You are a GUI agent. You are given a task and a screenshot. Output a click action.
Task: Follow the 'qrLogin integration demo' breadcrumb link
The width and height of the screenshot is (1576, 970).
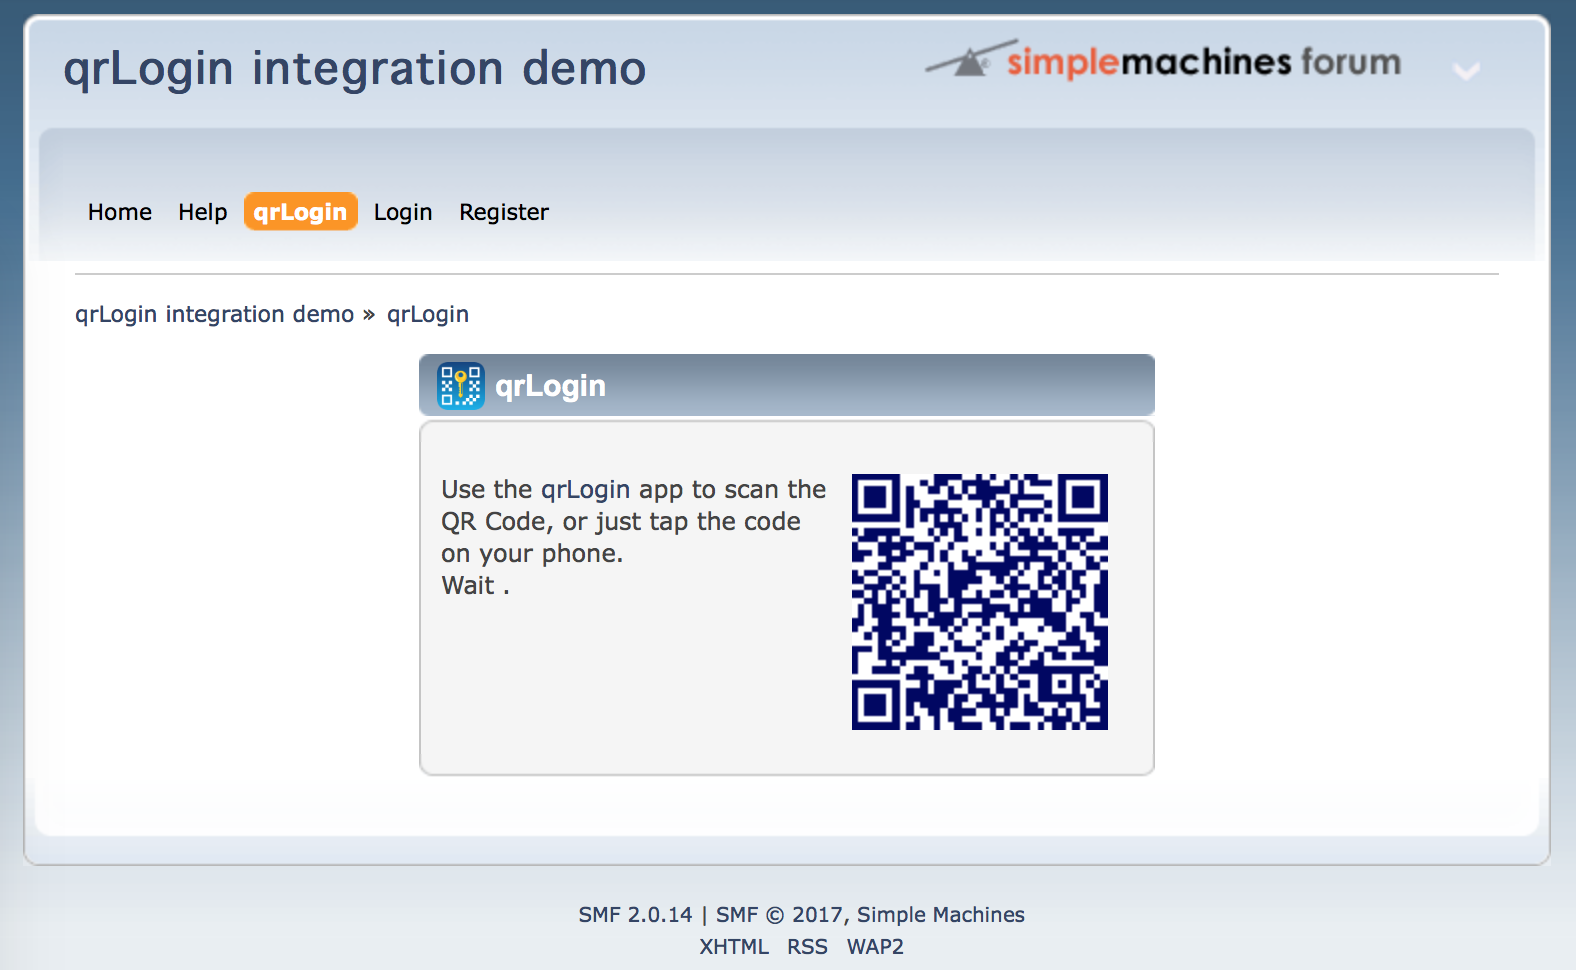coord(215,314)
